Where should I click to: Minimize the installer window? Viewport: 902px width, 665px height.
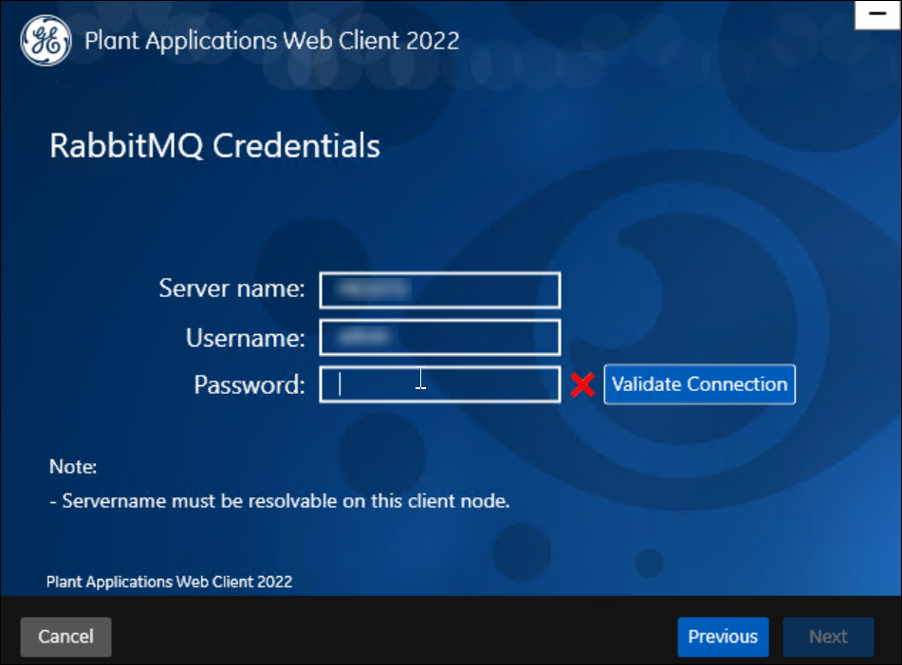click(x=878, y=14)
